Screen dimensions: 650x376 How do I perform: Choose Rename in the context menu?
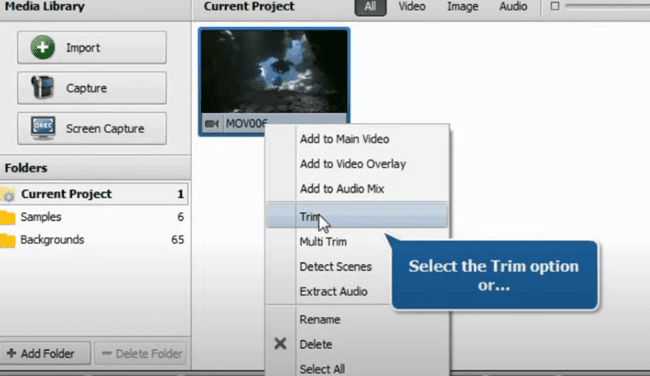(x=357, y=320)
